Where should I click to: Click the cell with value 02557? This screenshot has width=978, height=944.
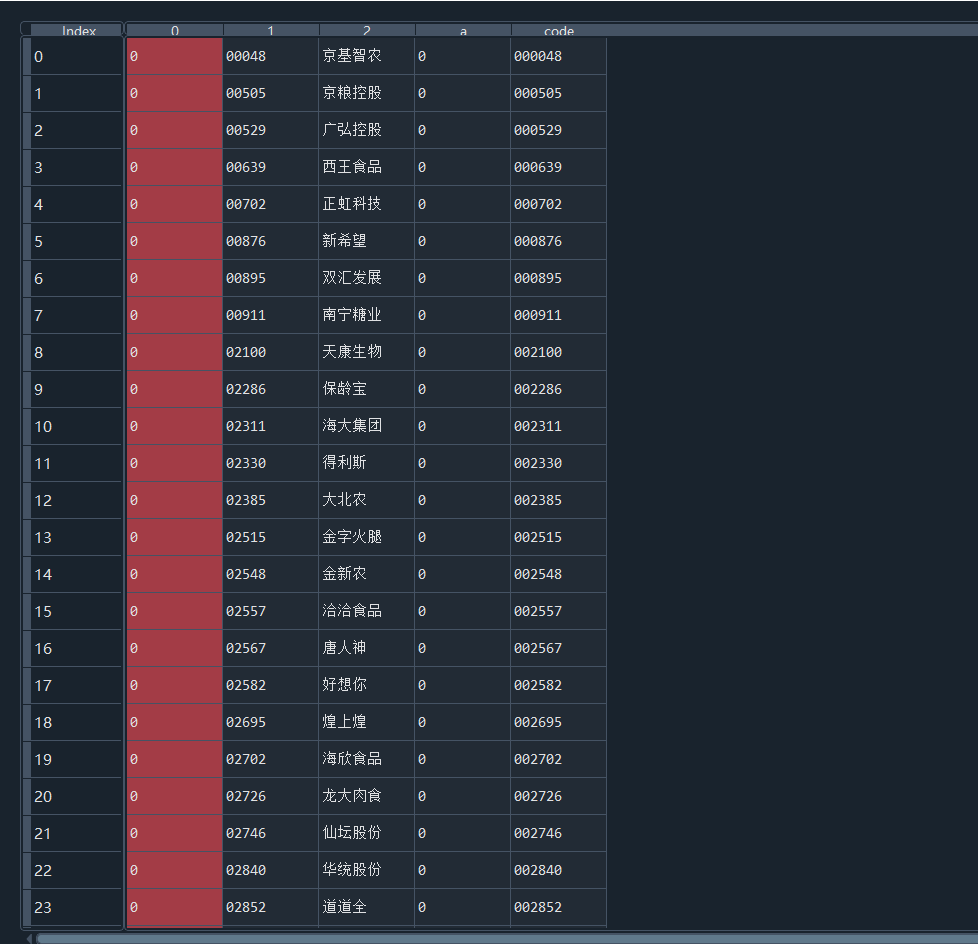coord(270,611)
